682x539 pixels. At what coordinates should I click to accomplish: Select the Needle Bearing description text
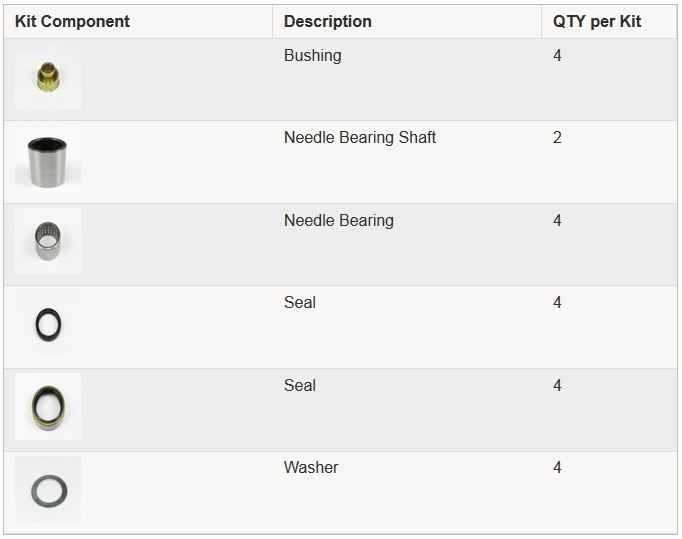coord(339,221)
